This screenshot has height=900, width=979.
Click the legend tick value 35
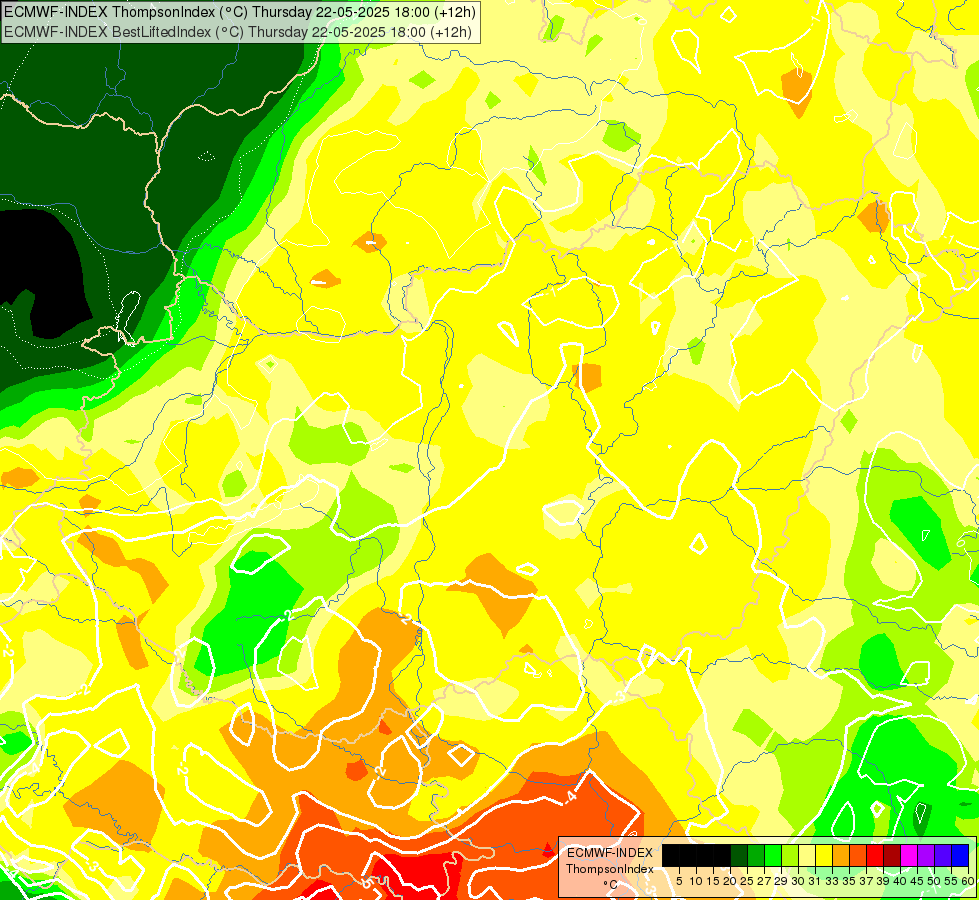[850, 881]
